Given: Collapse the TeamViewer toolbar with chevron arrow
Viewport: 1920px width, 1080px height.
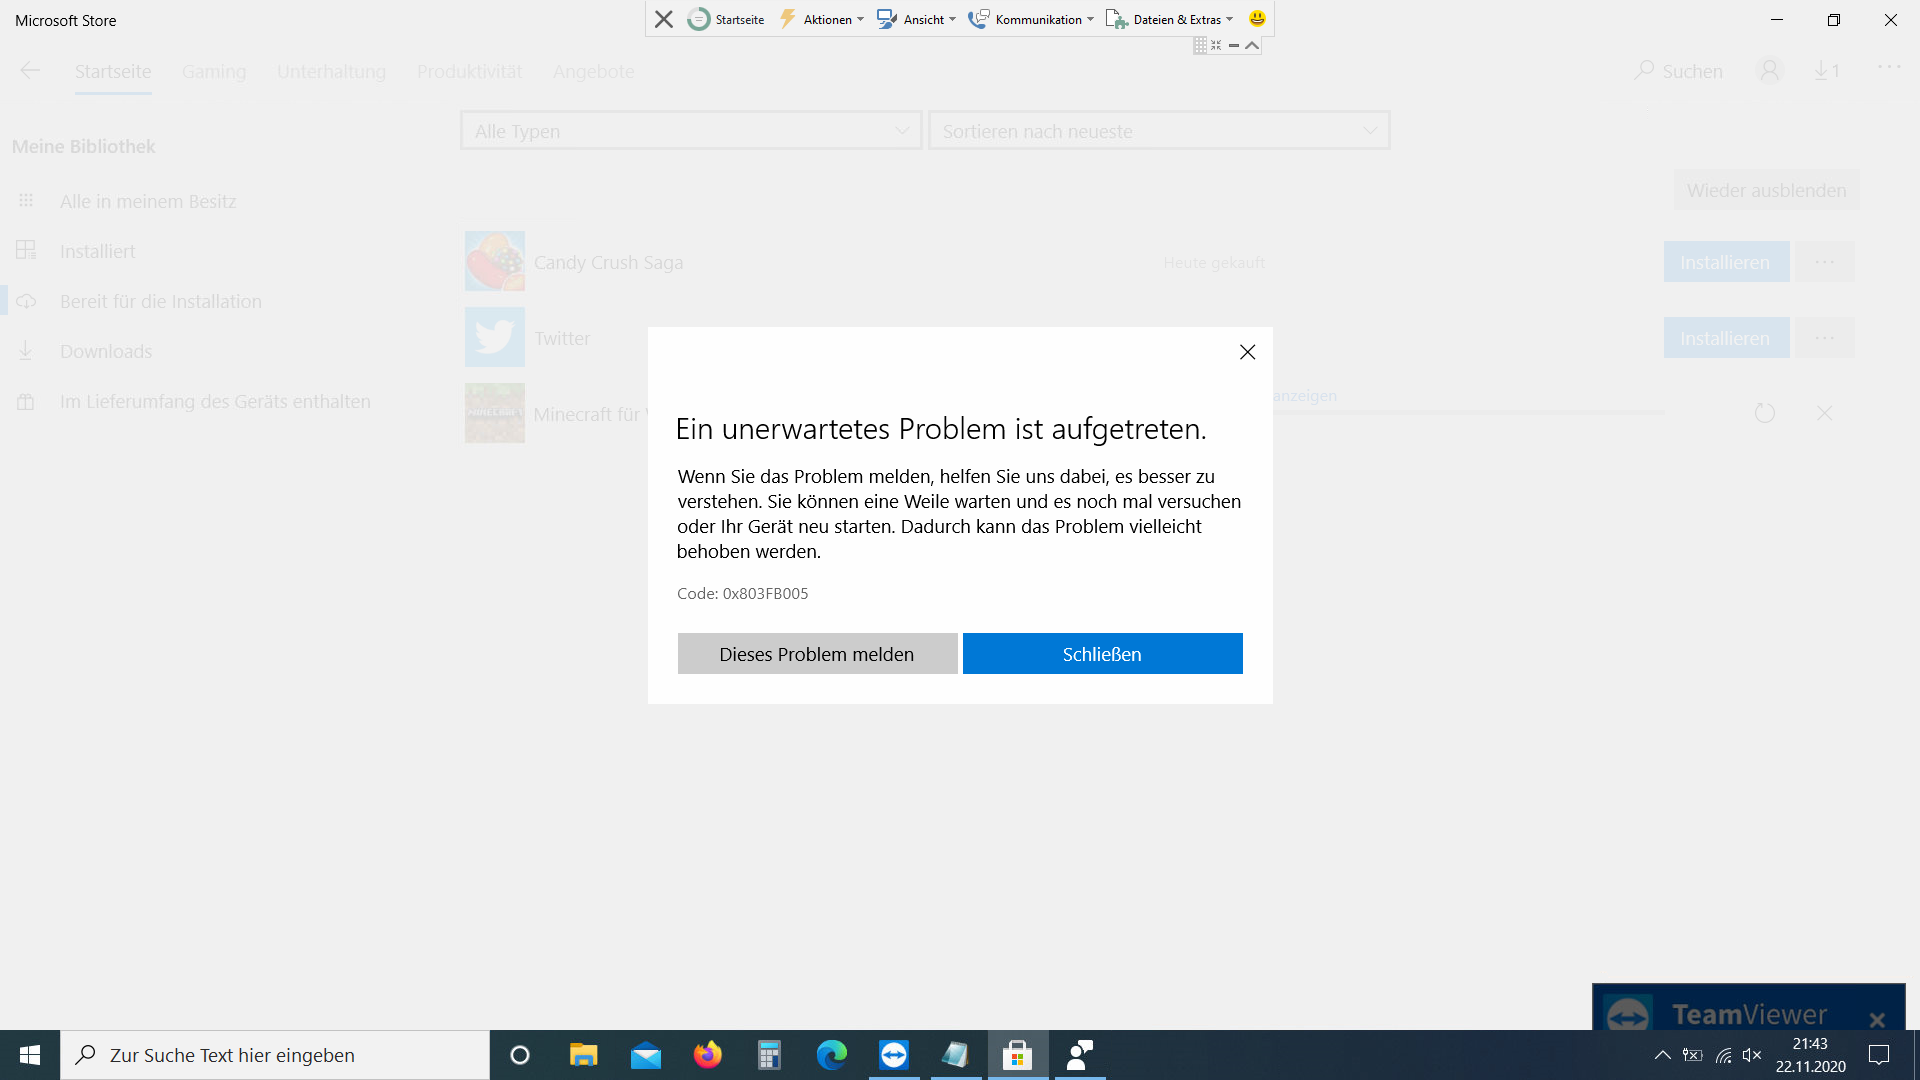Looking at the screenshot, I should [x=1252, y=45].
